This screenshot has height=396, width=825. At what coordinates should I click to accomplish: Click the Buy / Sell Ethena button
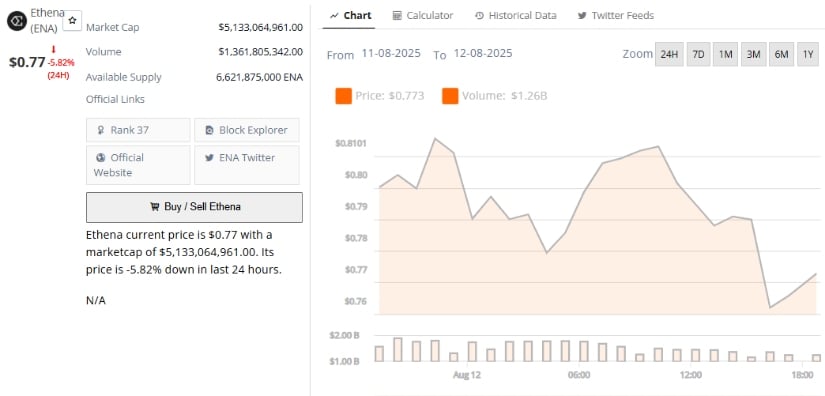coord(194,207)
